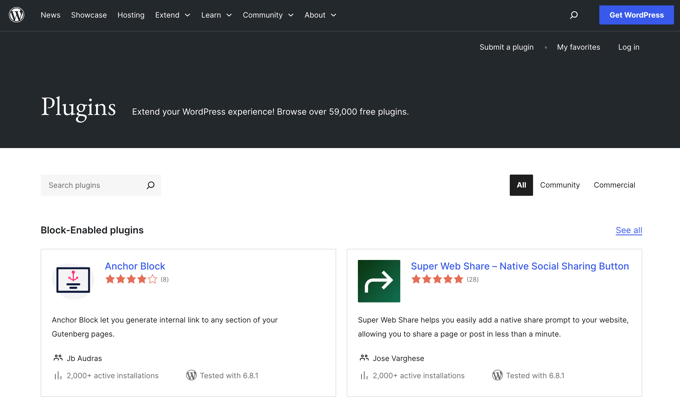Select the All filter tab
Screen dimensions: 680x399
pyautogui.click(x=521, y=185)
